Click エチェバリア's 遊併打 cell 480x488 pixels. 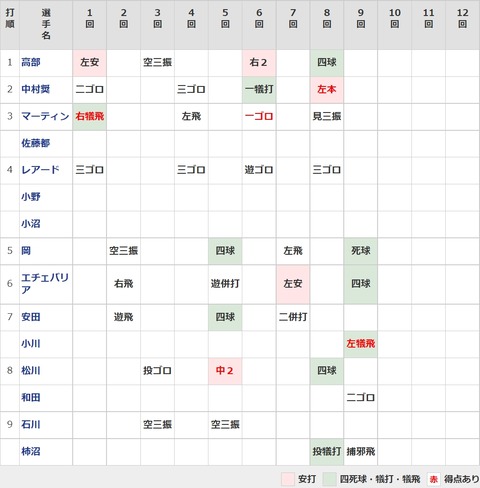pos(225,284)
